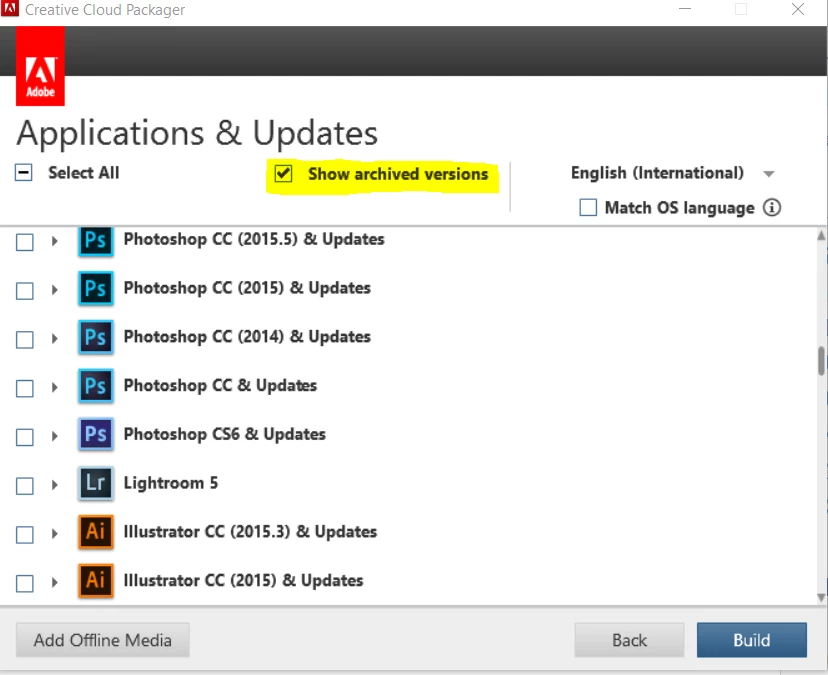This screenshot has width=828, height=675.
Task: Click the Lightroom 5 Lr icon
Action: (96, 483)
